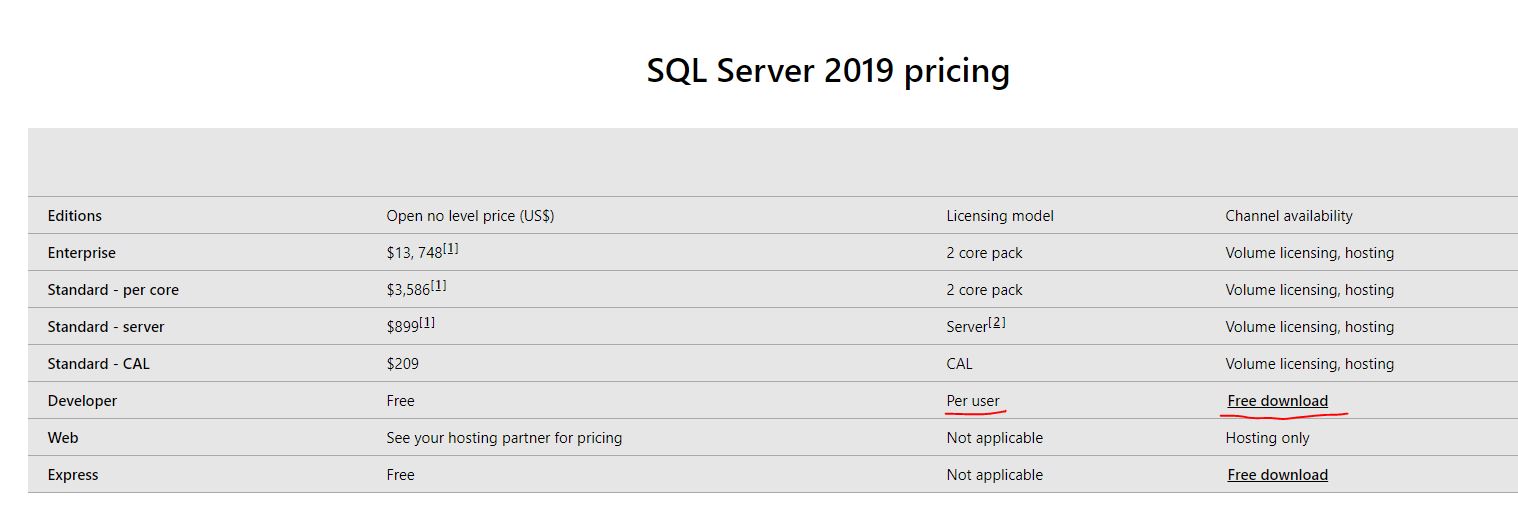
Task: Select the Open no level price (US$) header
Action: [470, 216]
